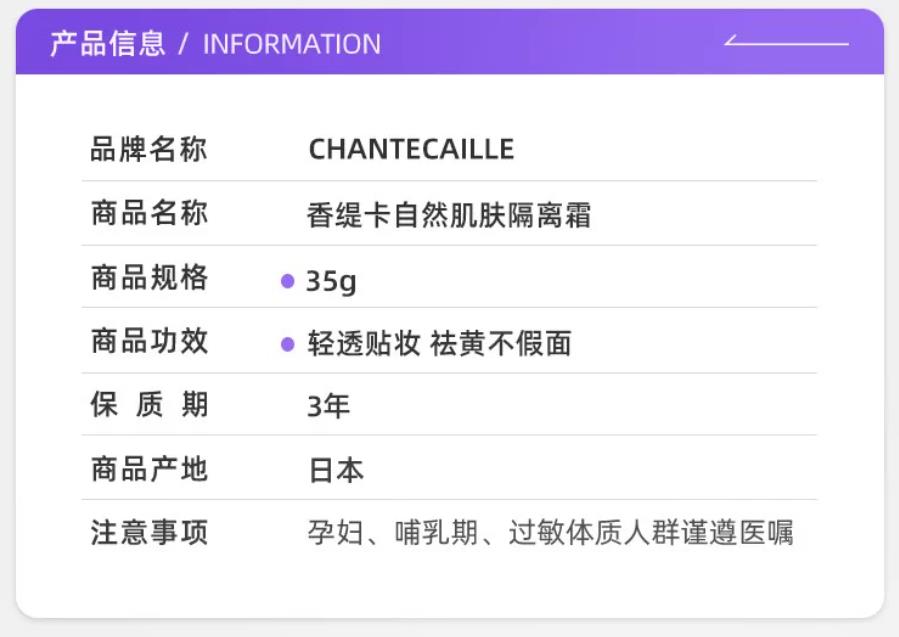Select the 35g specification value
Viewport: 899px width, 637px height.
[331, 282]
